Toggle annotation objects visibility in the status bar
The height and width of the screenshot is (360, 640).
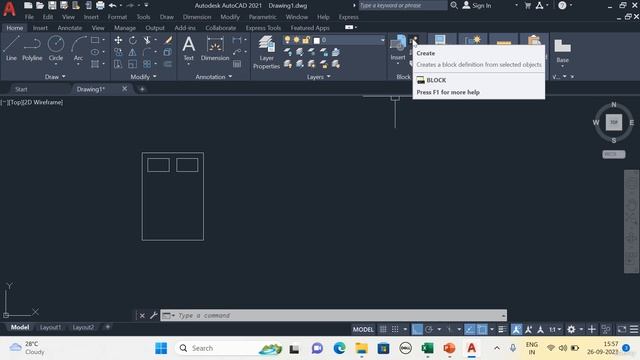click(x=516, y=329)
